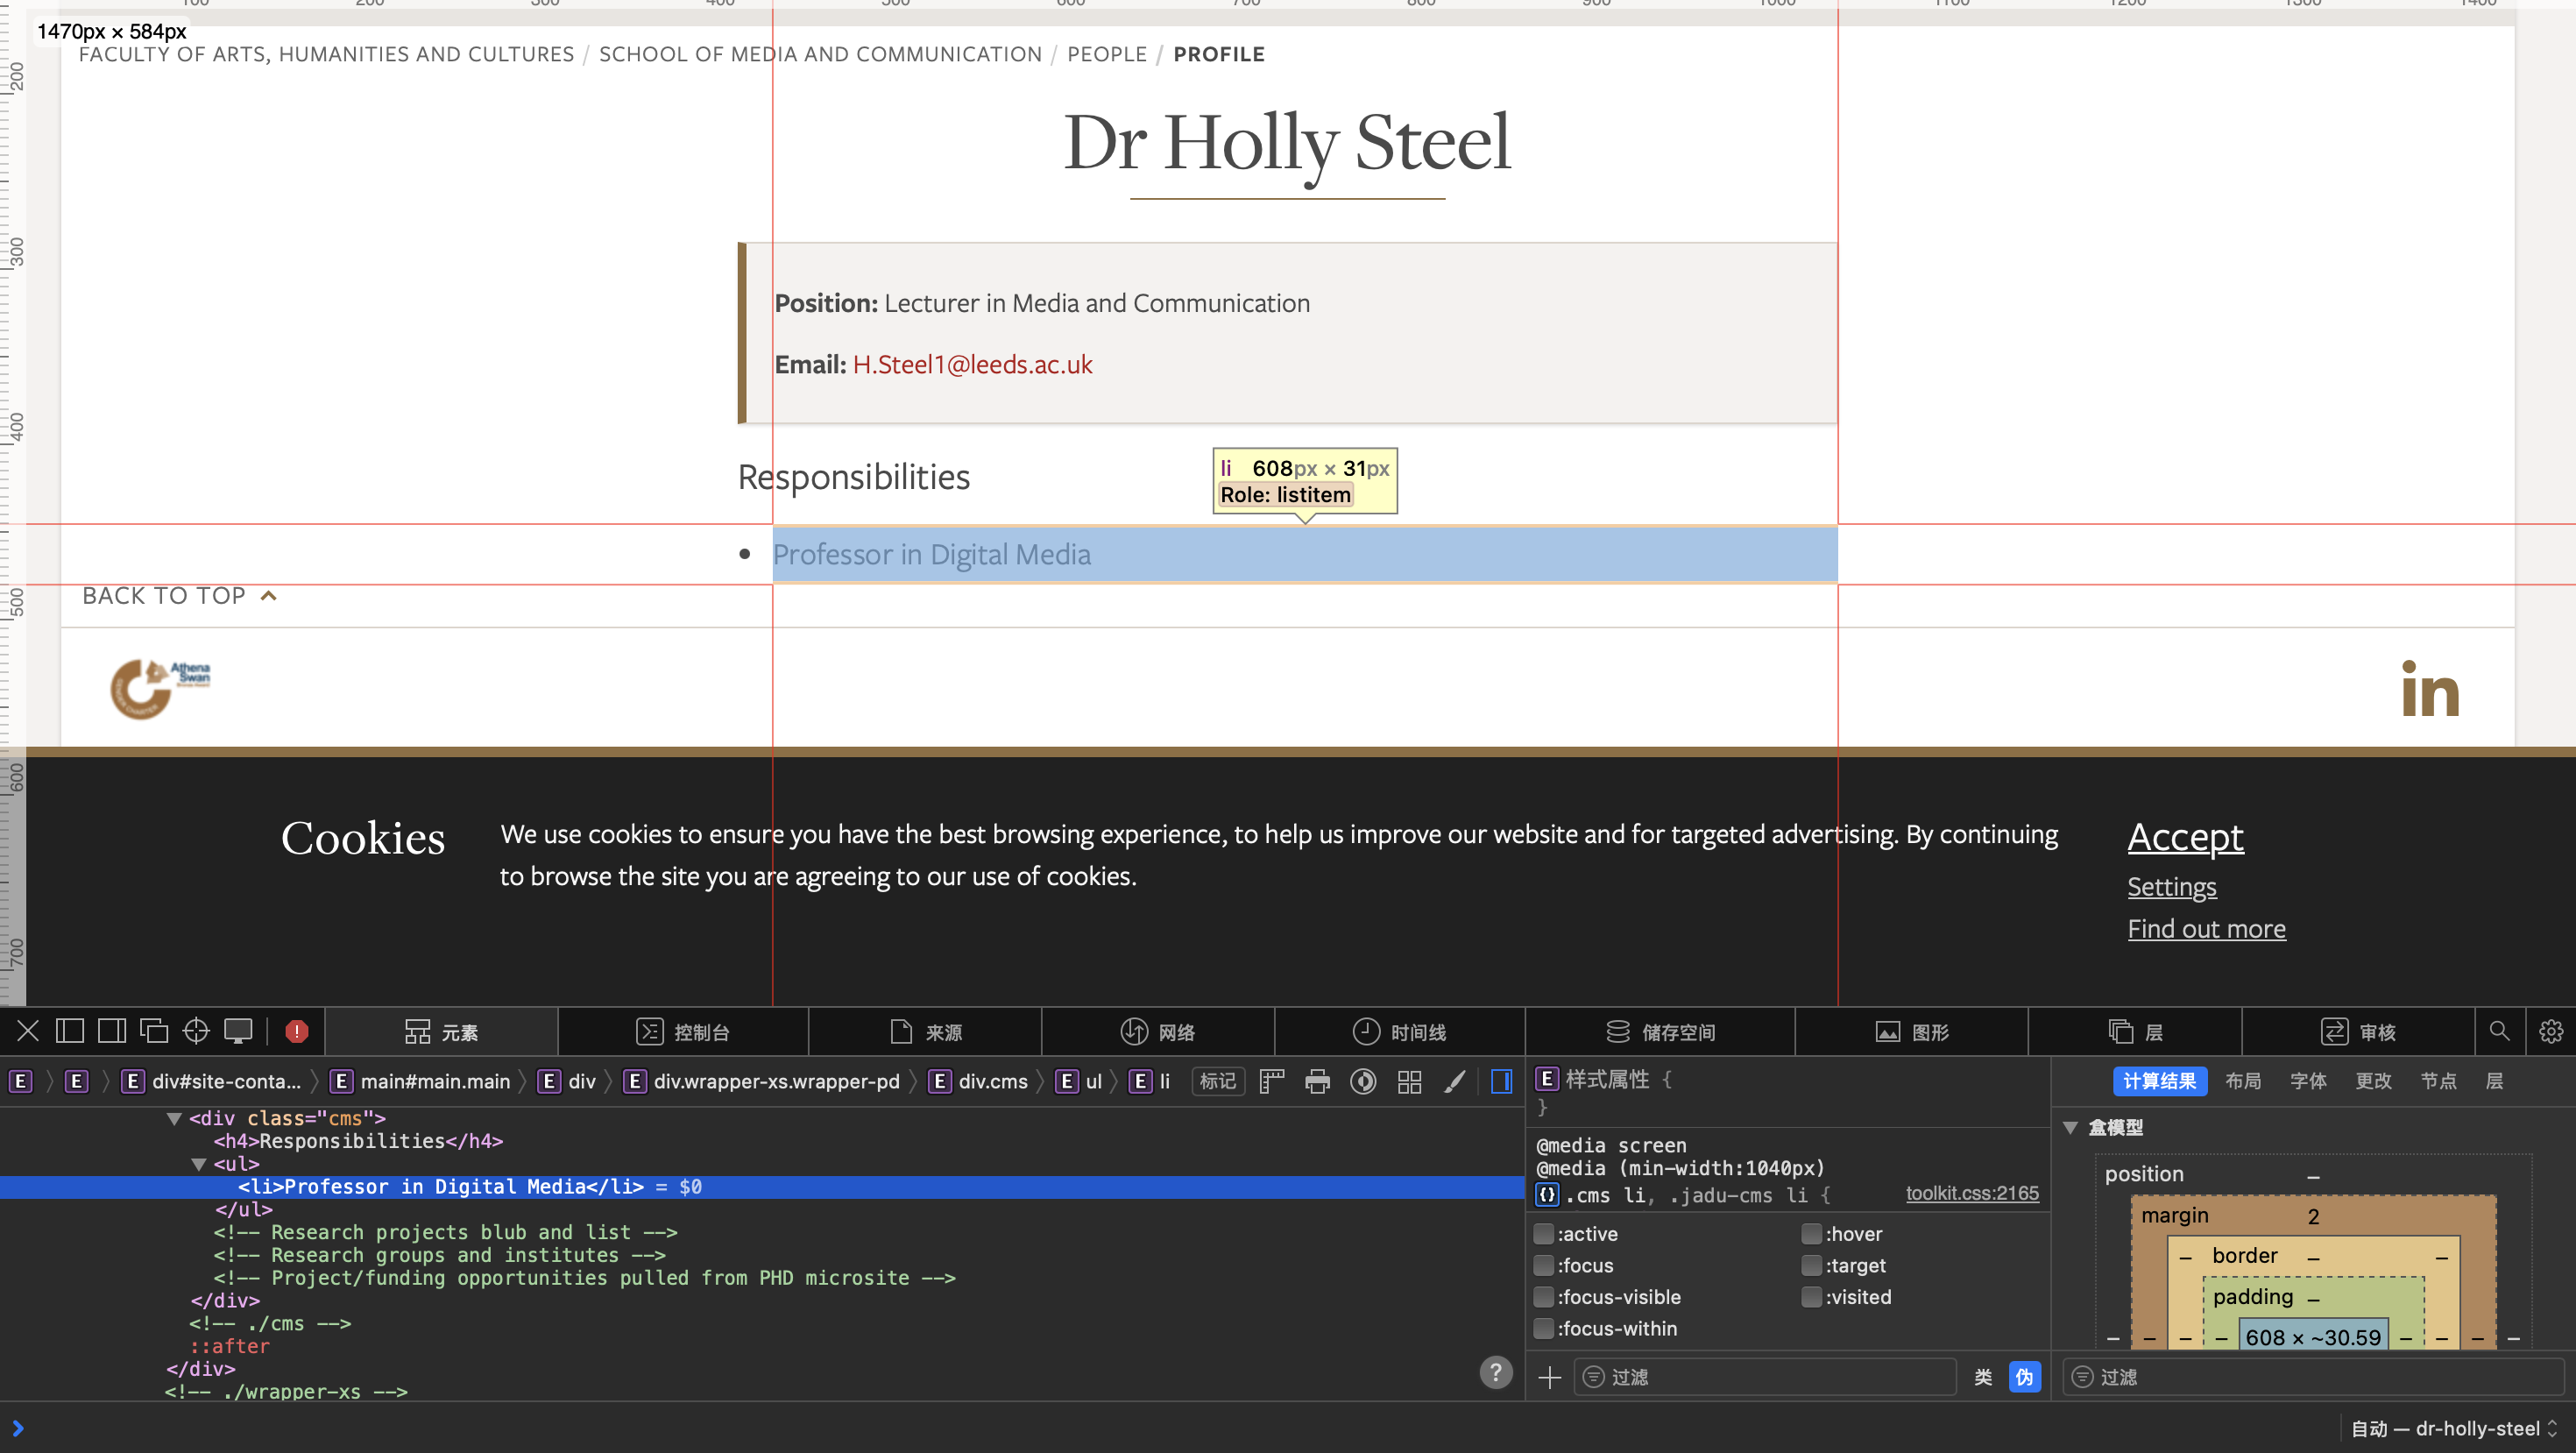The height and width of the screenshot is (1453, 2576).
Task: Check the :visited pseudo-class box
Action: pos(1811,1296)
